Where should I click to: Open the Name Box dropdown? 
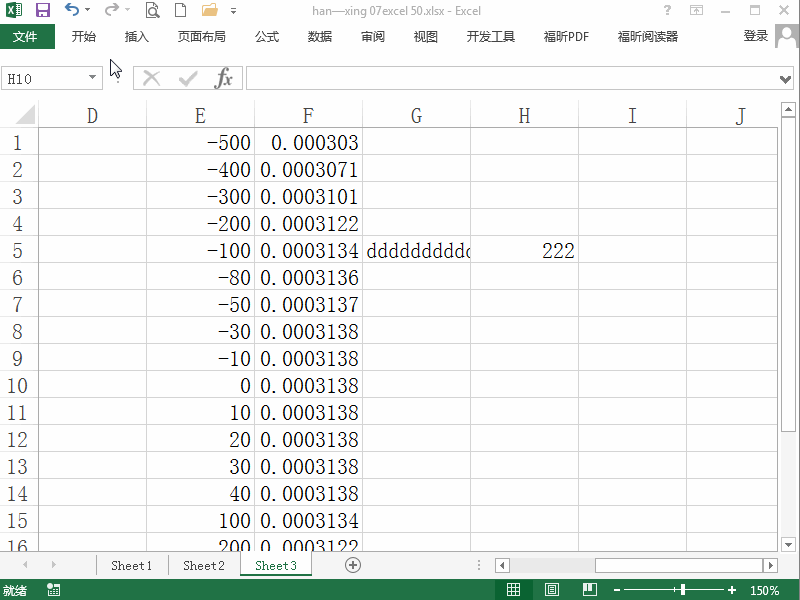[93, 77]
